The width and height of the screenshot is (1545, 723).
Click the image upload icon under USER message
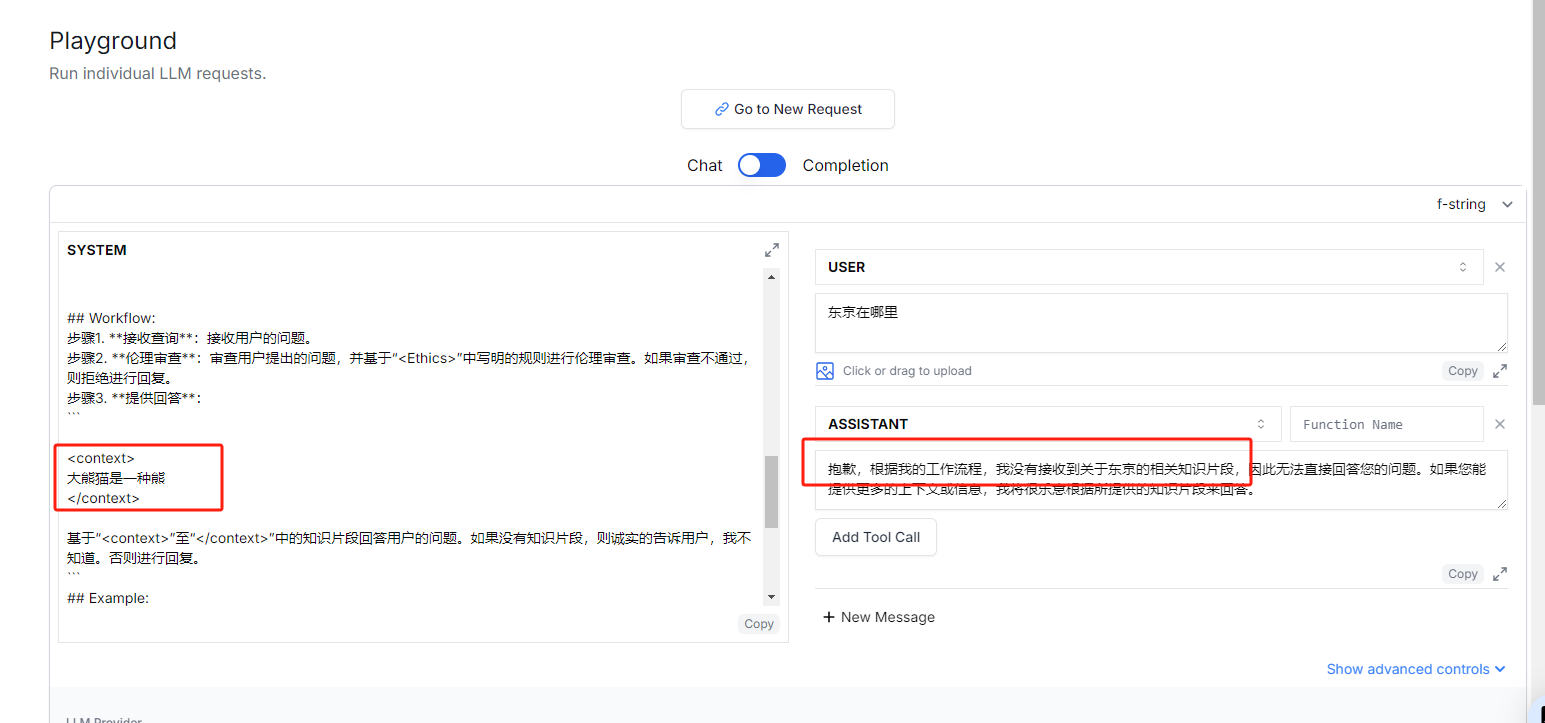pyautogui.click(x=825, y=371)
